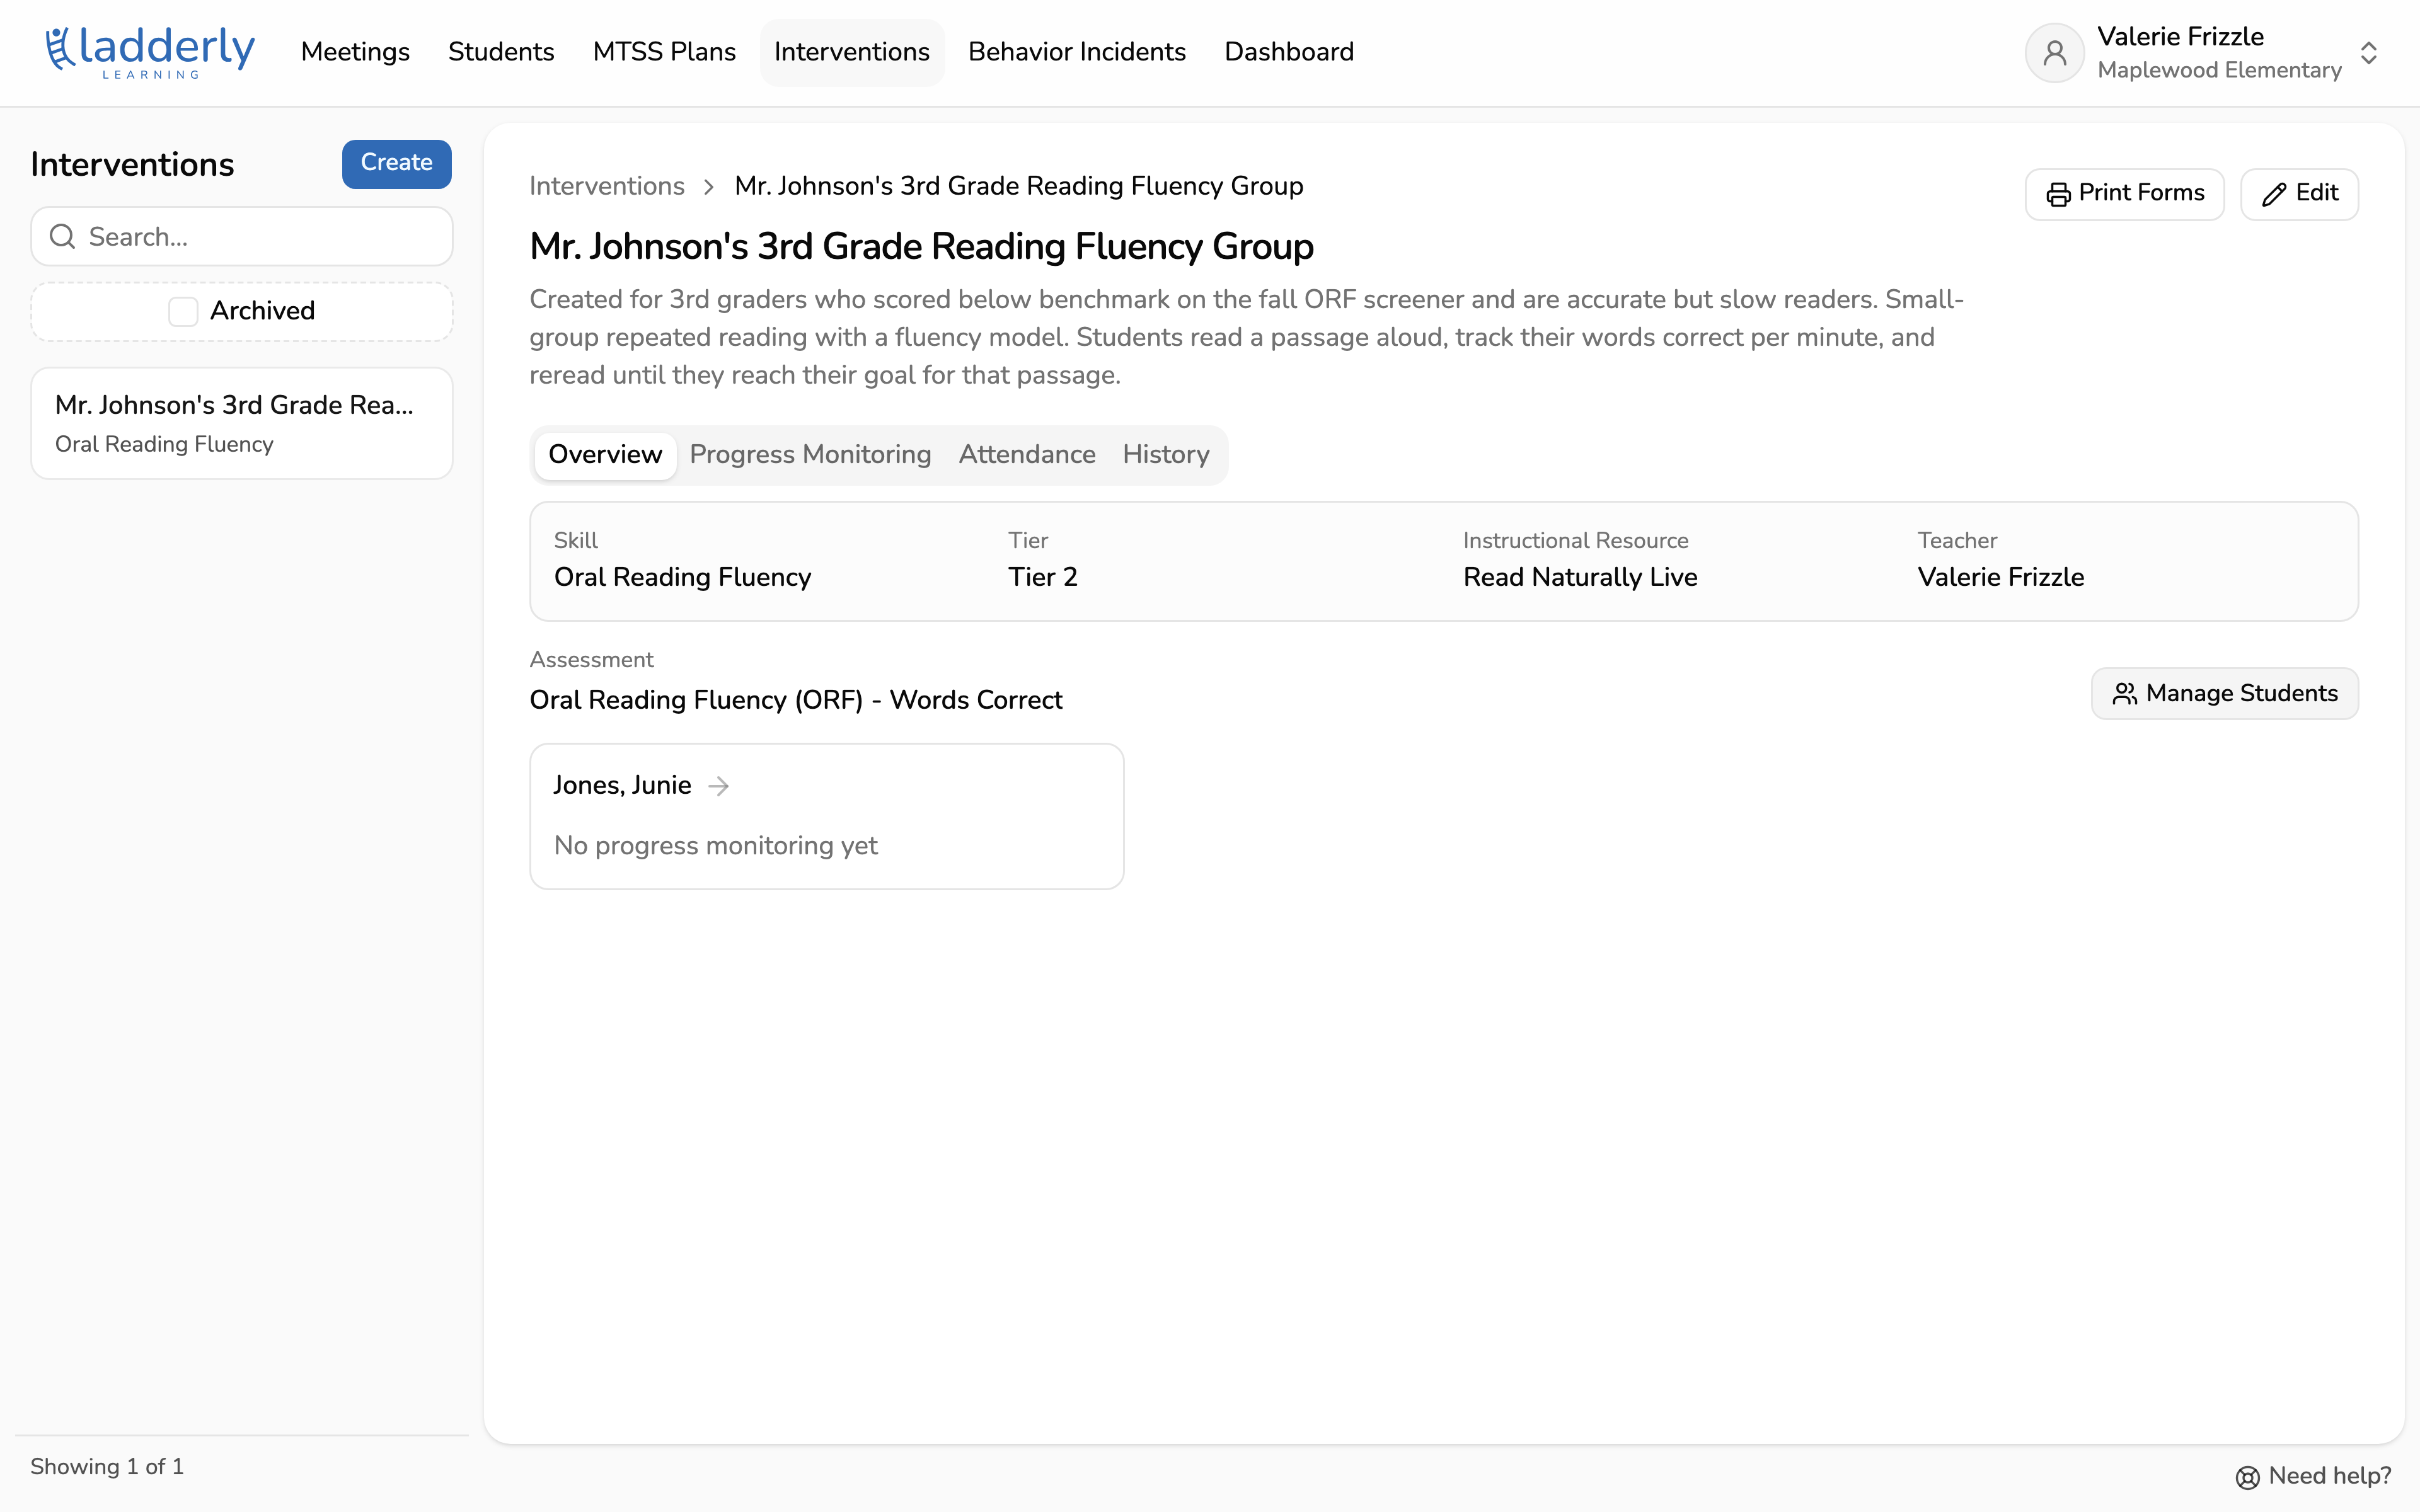Screen dimensions: 2420x1512
Task: Click the arrow next to Jones, Junie
Action: 718,786
